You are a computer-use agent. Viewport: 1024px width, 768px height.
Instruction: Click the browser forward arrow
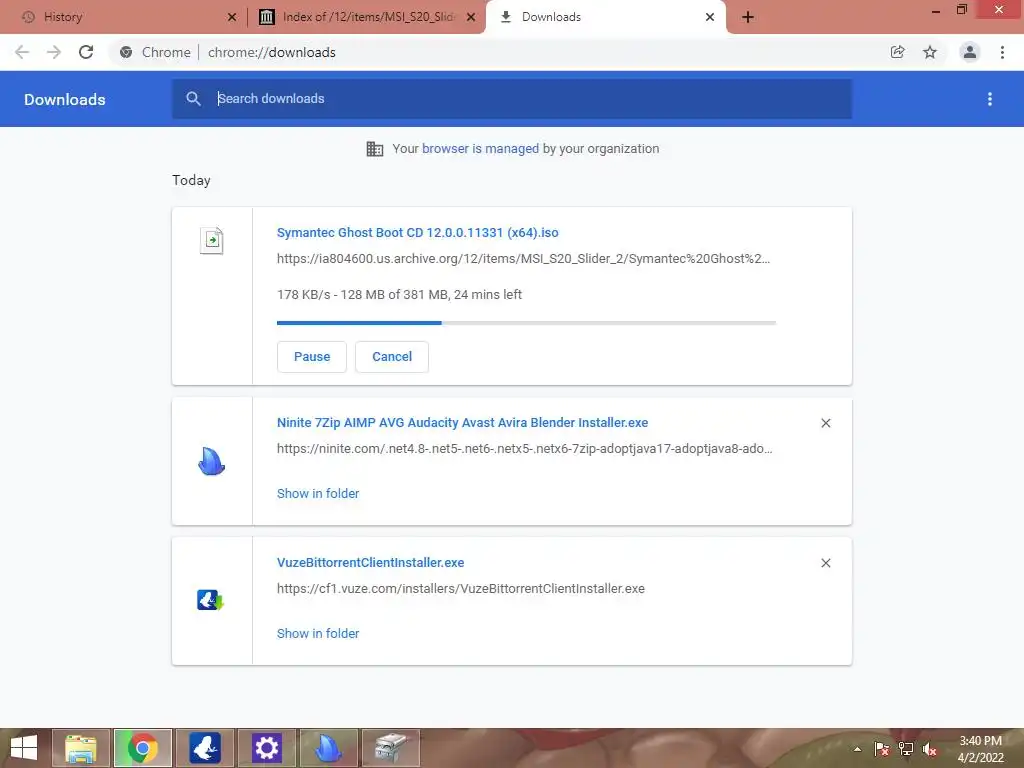click(x=54, y=52)
